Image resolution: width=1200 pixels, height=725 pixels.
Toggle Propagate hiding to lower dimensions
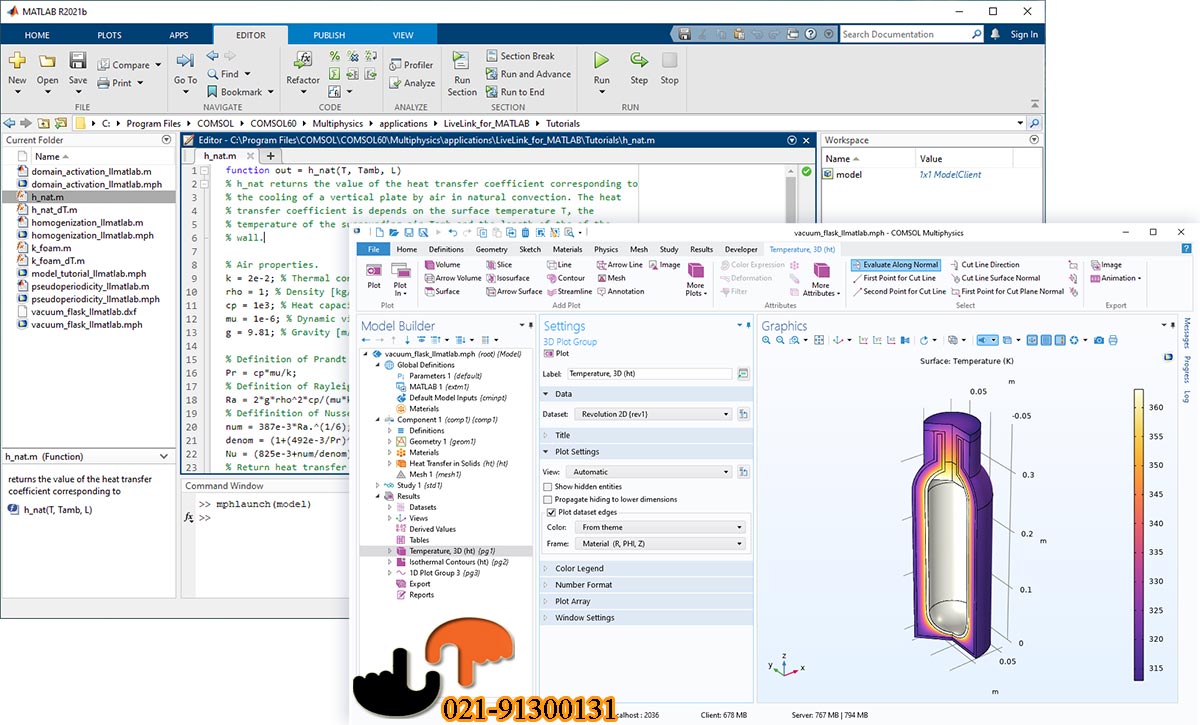pyautogui.click(x=547, y=499)
